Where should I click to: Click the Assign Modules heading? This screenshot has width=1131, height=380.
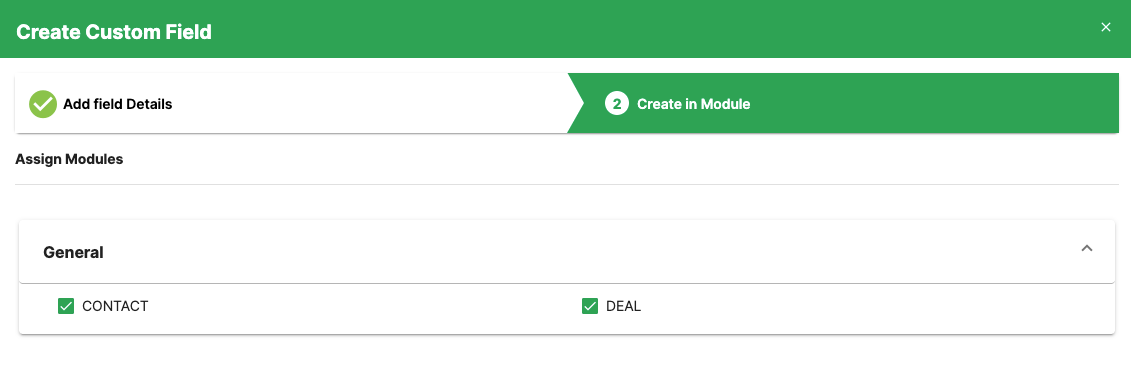click(69, 159)
